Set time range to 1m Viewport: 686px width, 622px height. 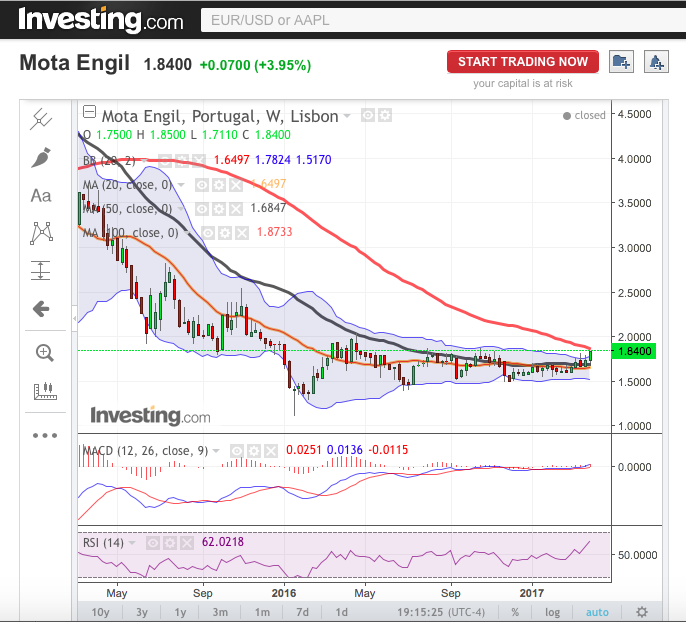tap(262, 612)
